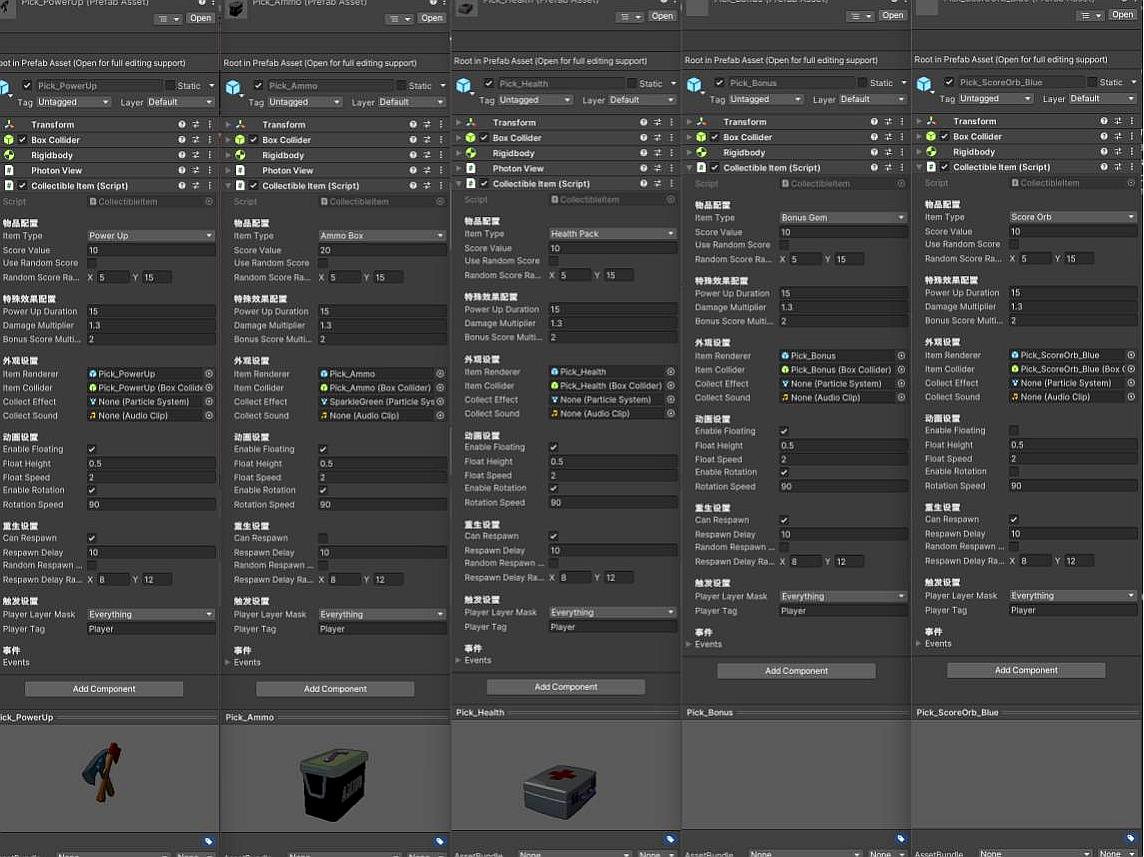Open Box Collider preset settings in Pick_Ammo
This screenshot has height=857, width=1144.
pos(426,140)
